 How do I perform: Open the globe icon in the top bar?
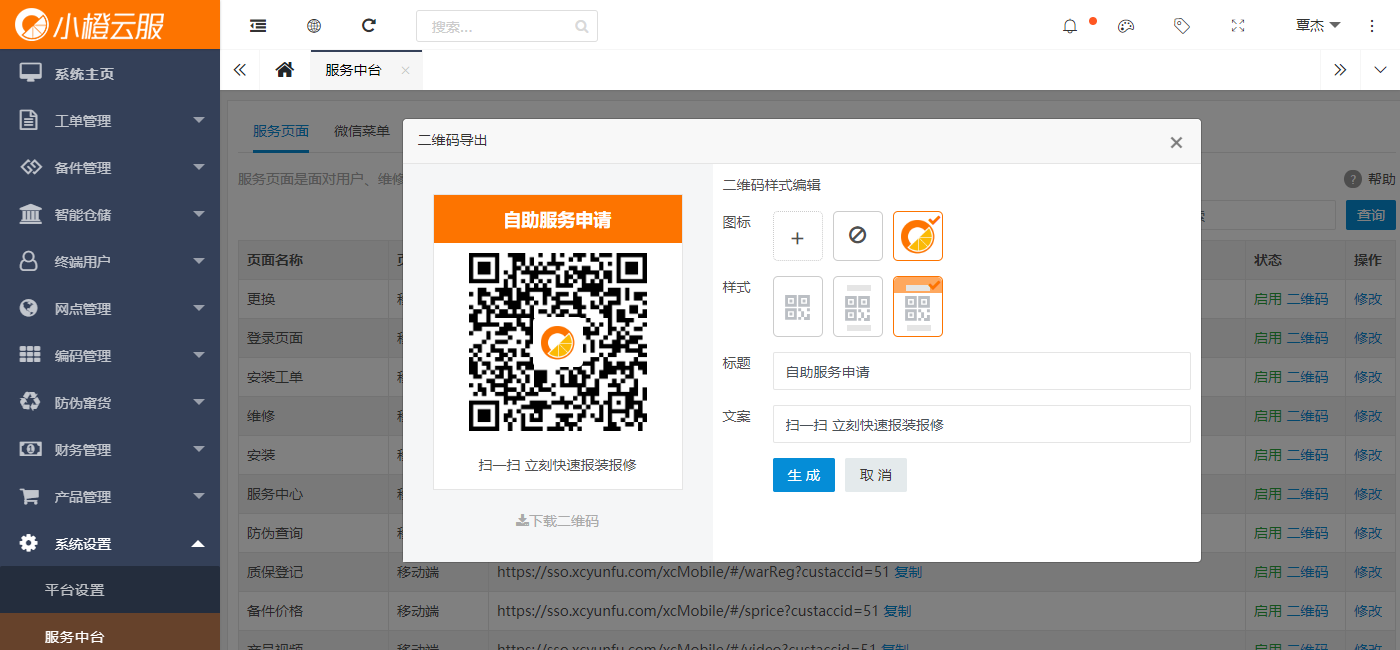(314, 26)
